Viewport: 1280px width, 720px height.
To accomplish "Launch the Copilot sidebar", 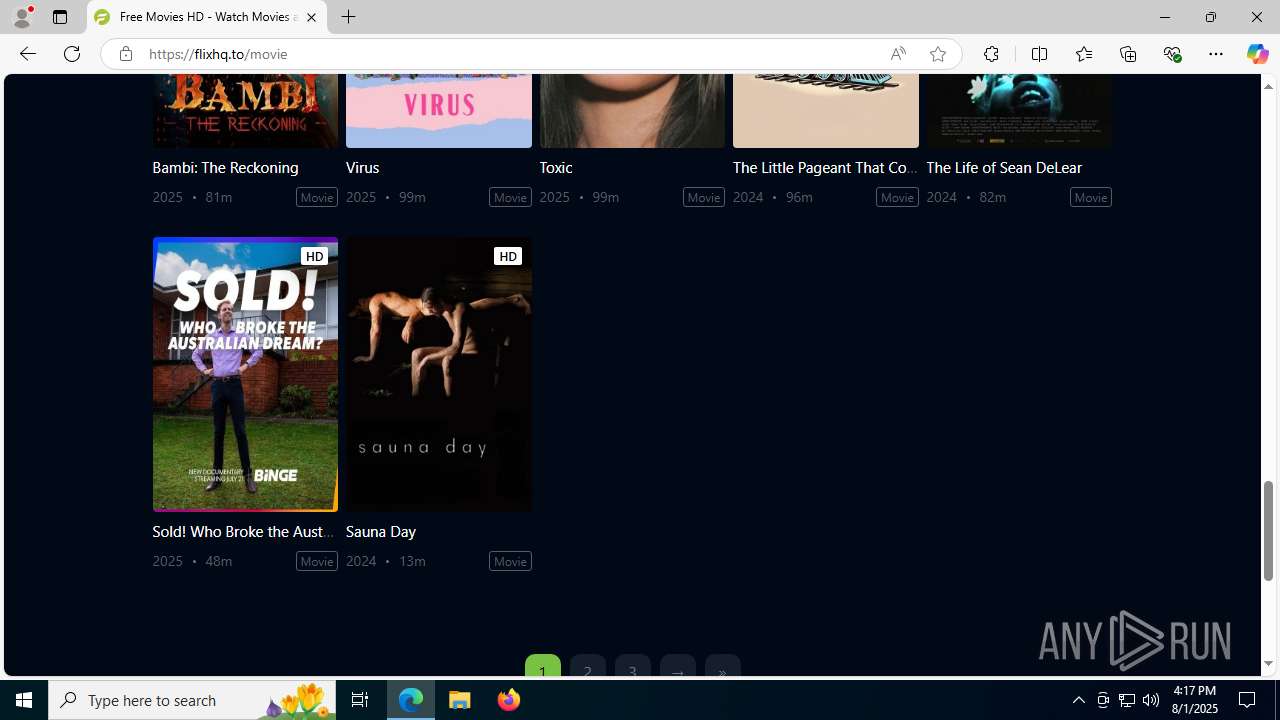I will pos(1257,54).
